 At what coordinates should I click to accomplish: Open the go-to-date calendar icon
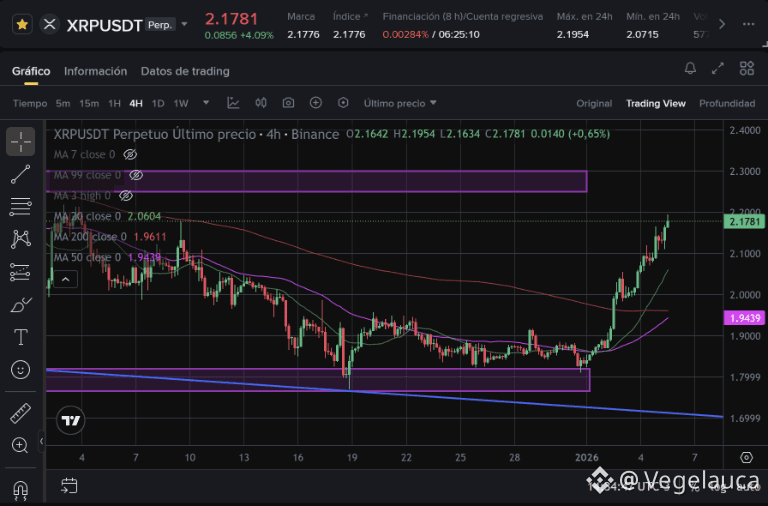coord(69,485)
